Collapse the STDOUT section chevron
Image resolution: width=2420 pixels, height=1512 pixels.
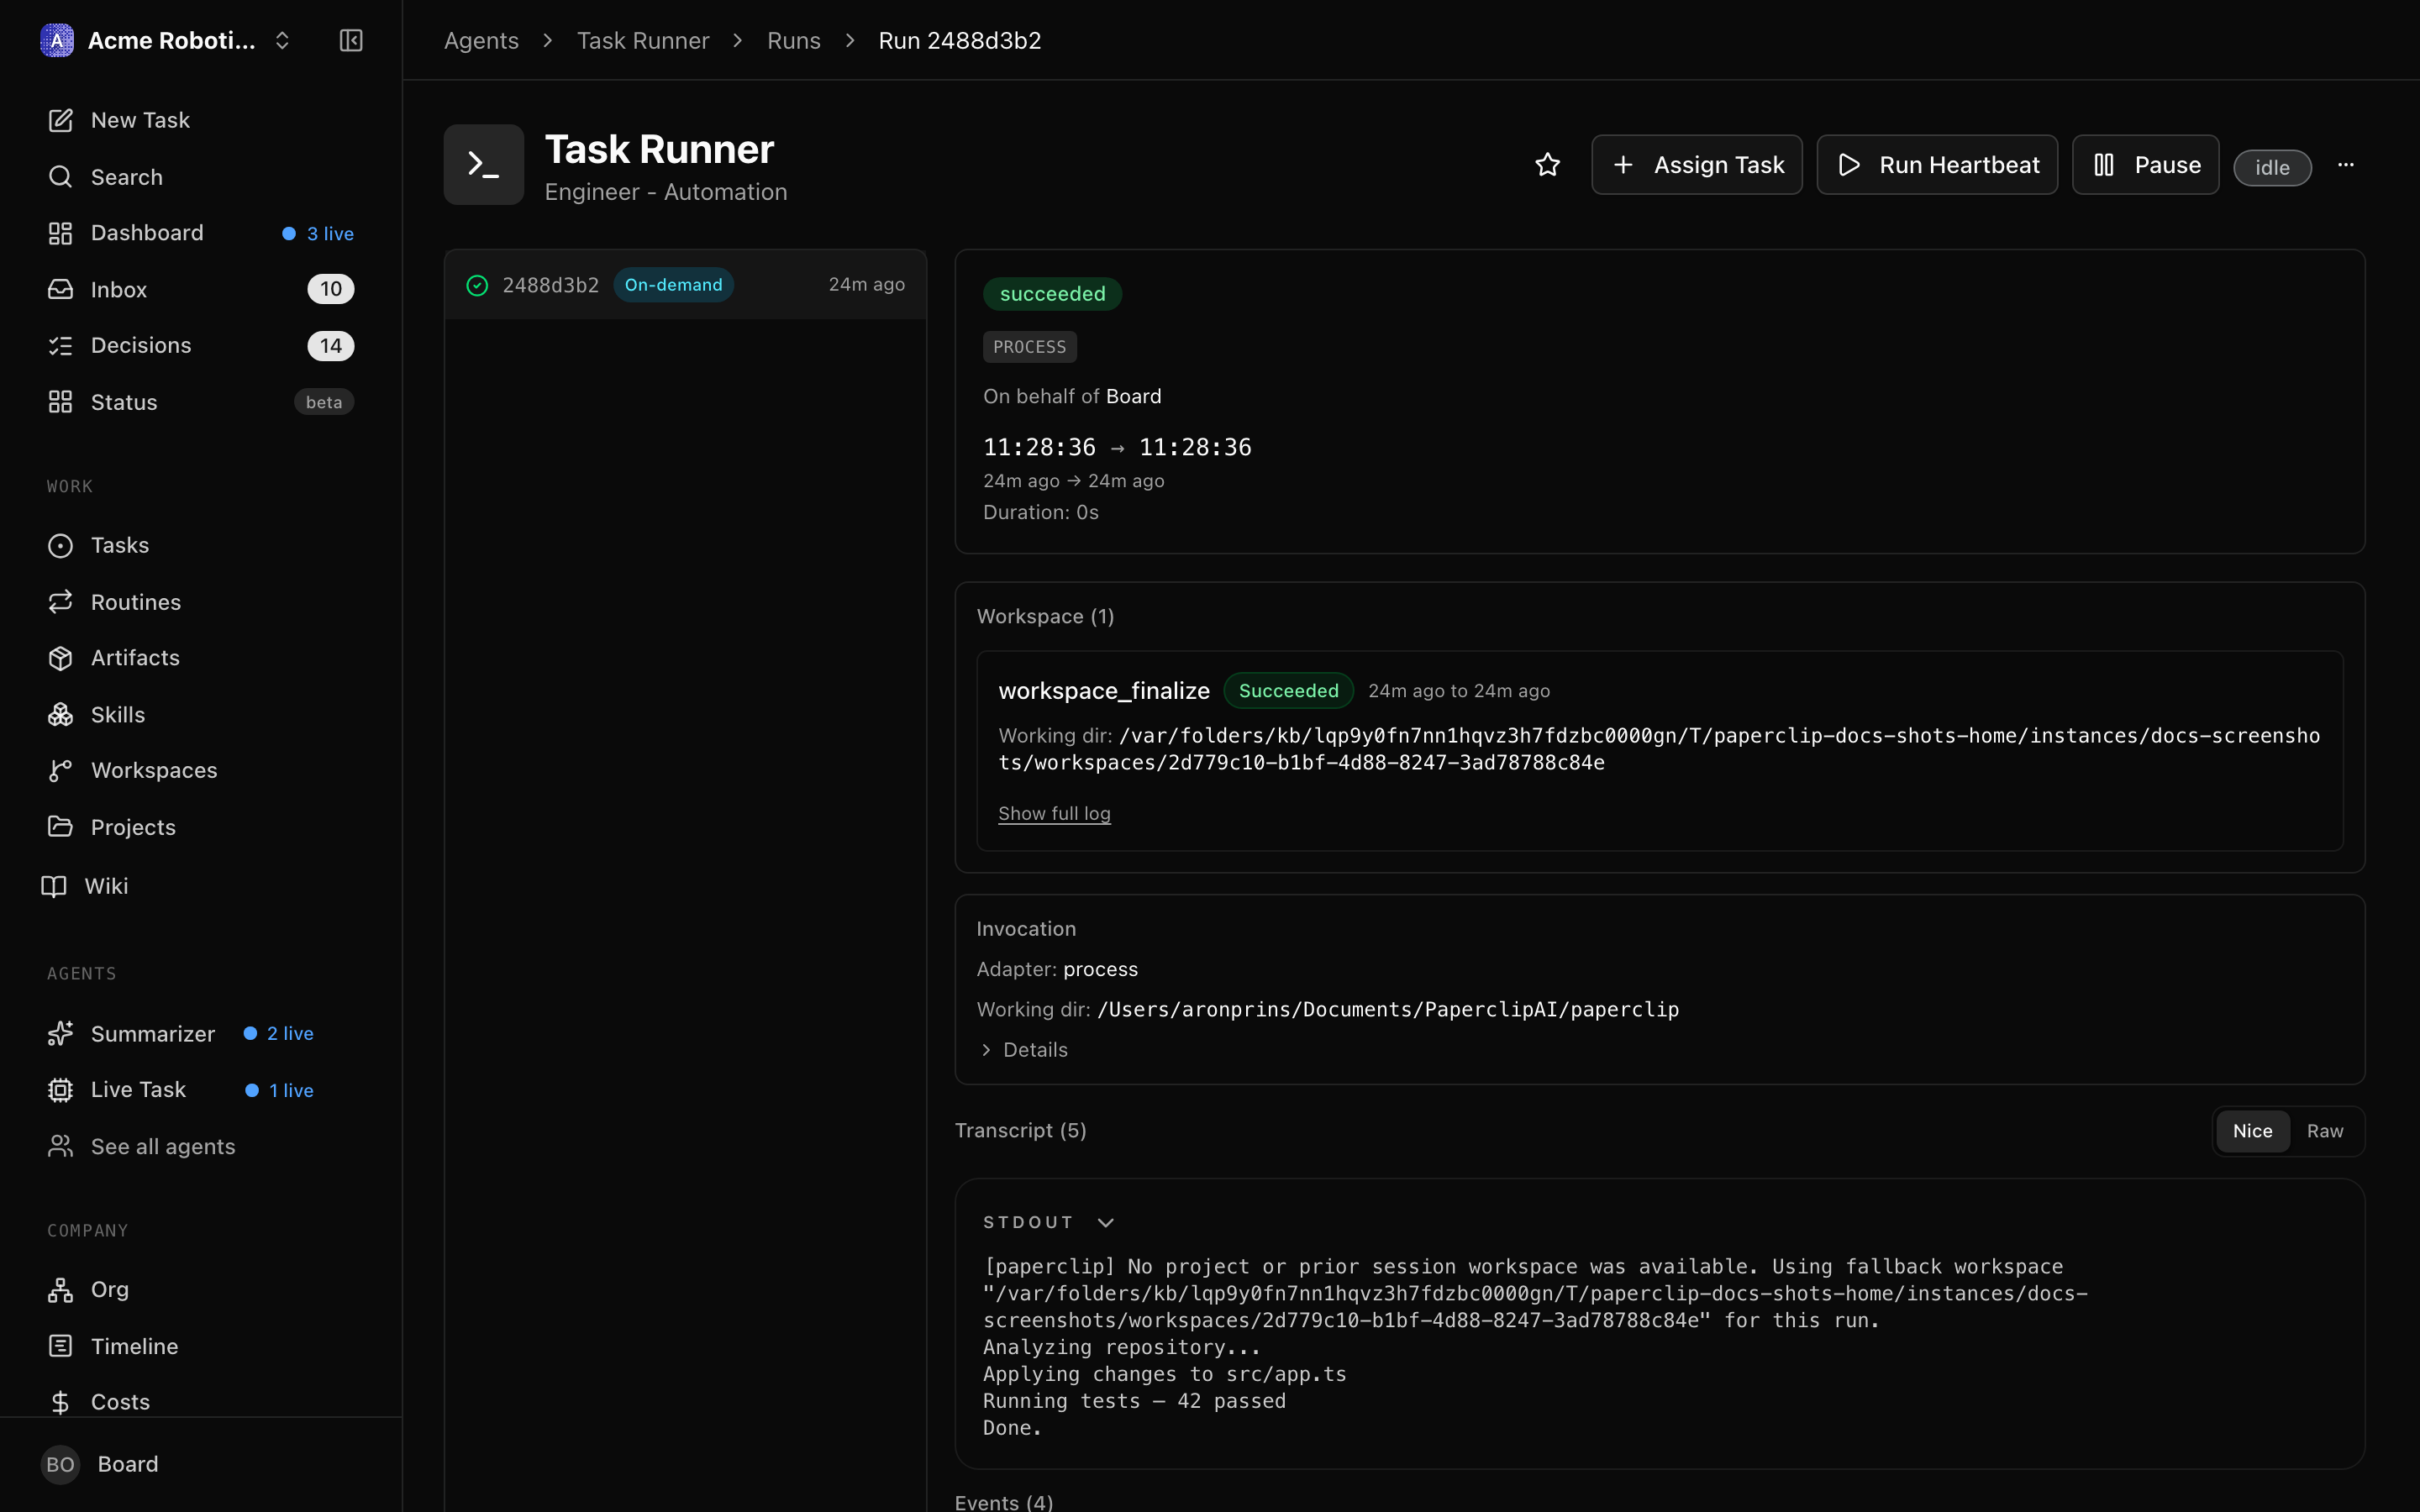[x=1105, y=1222]
